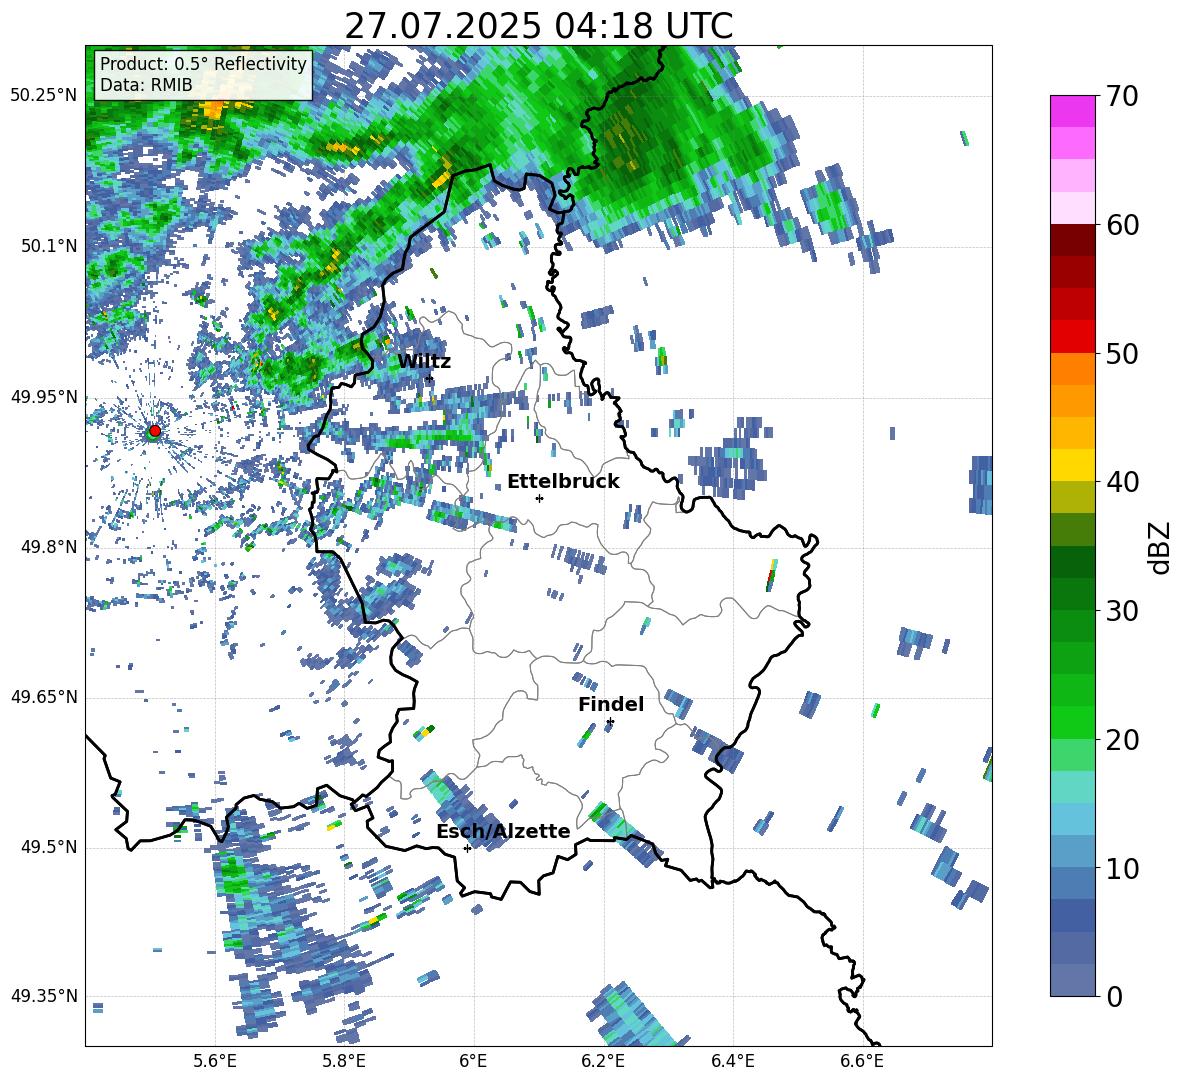
Task: Click the Findel city label
Action: 611,704
